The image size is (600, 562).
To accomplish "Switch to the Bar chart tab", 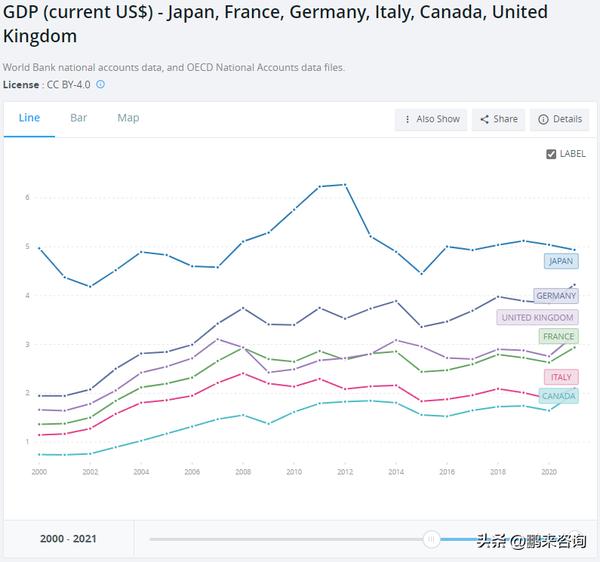I will 78,118.
